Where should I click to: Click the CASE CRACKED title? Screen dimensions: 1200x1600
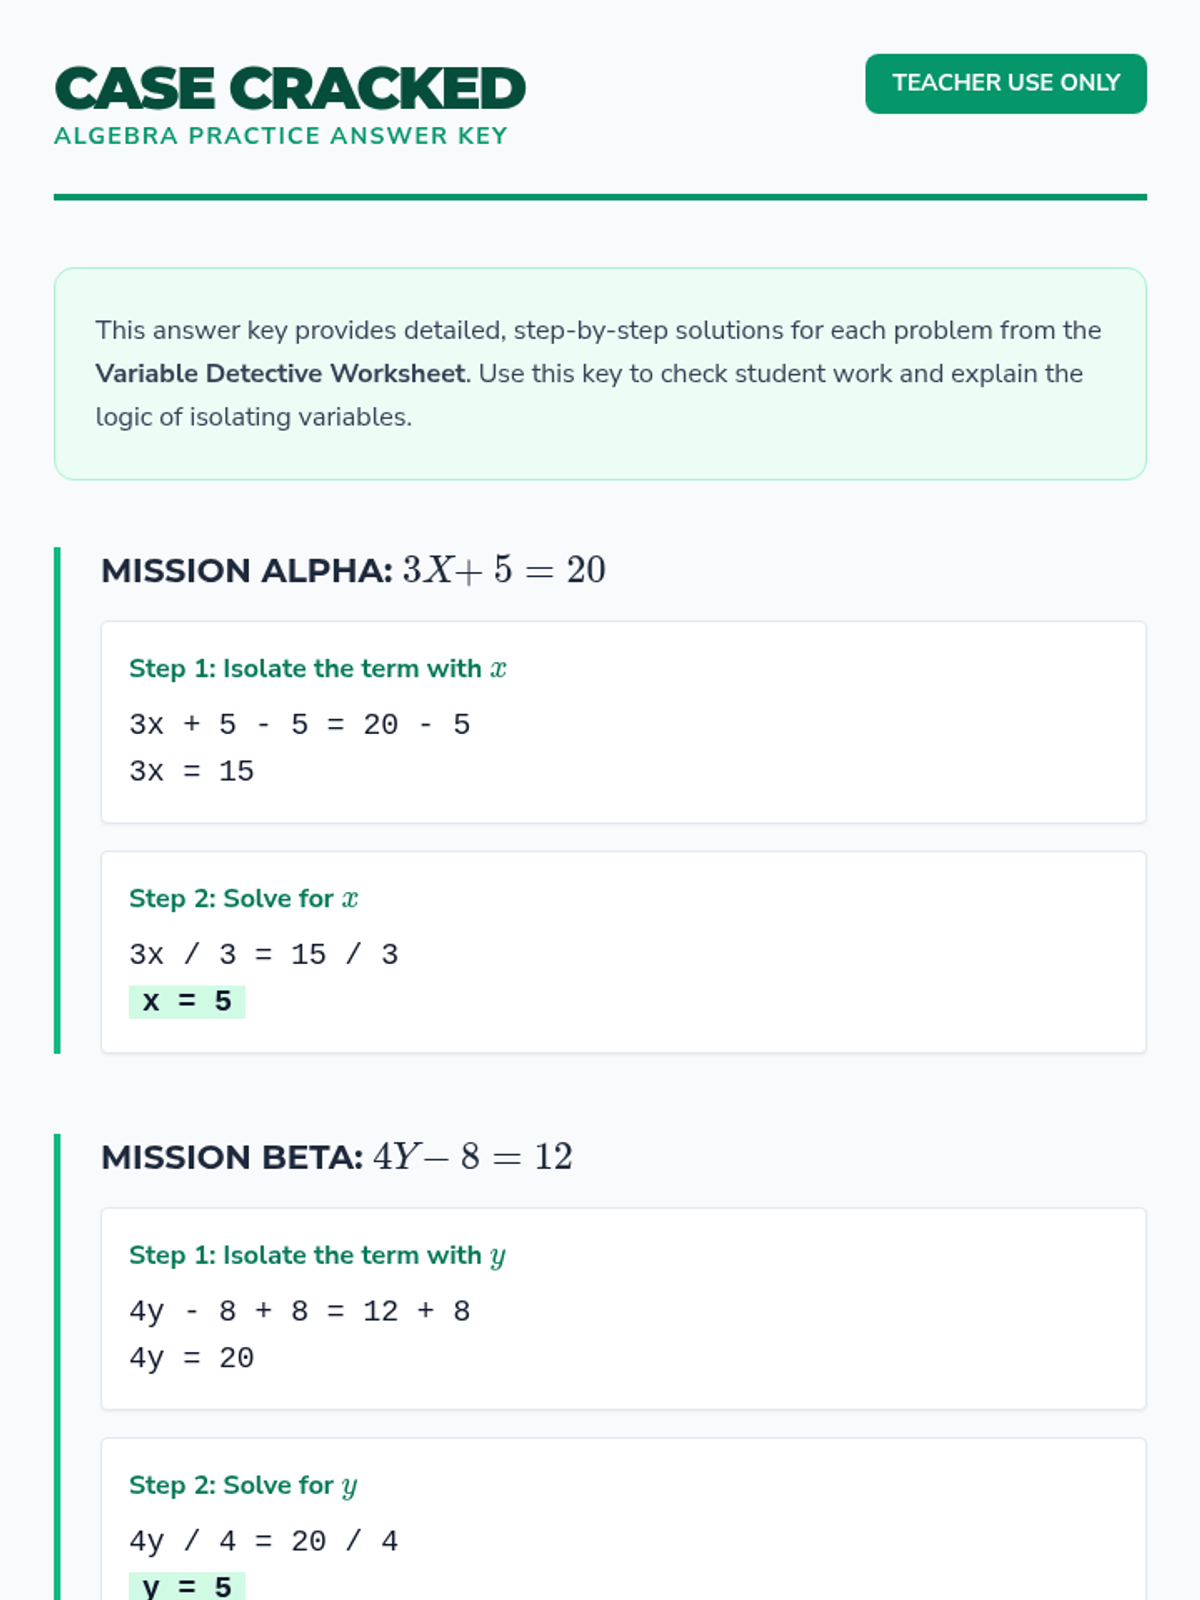coord(290,88)
